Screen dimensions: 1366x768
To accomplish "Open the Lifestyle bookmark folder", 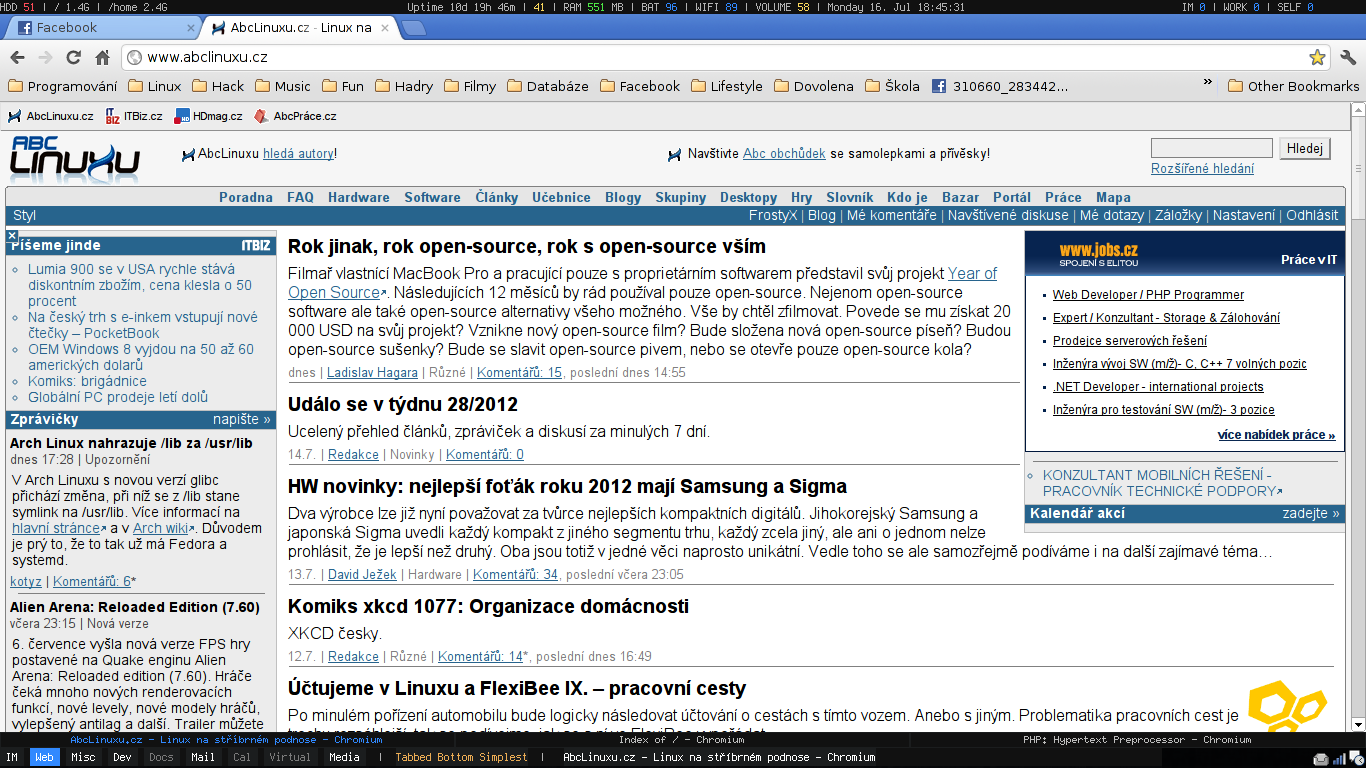I will click(727, 86).
